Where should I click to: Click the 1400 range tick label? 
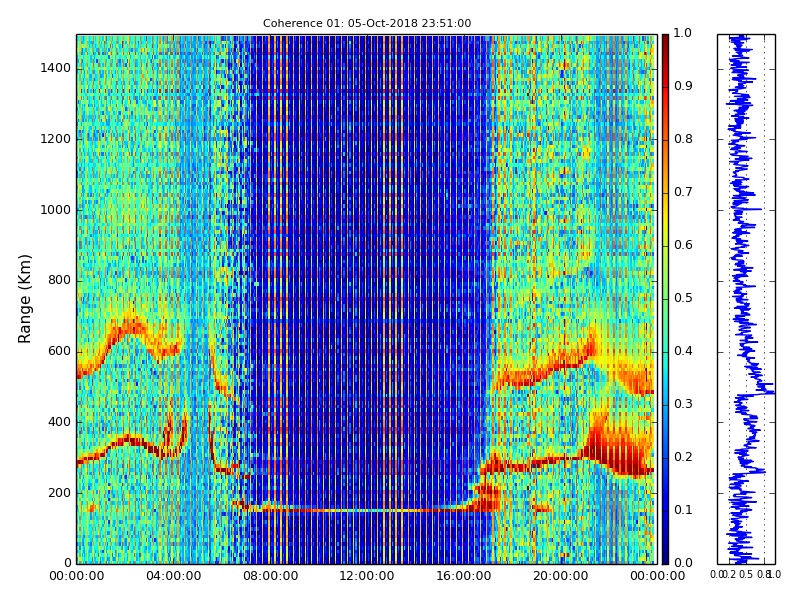[x=56, y=68]
